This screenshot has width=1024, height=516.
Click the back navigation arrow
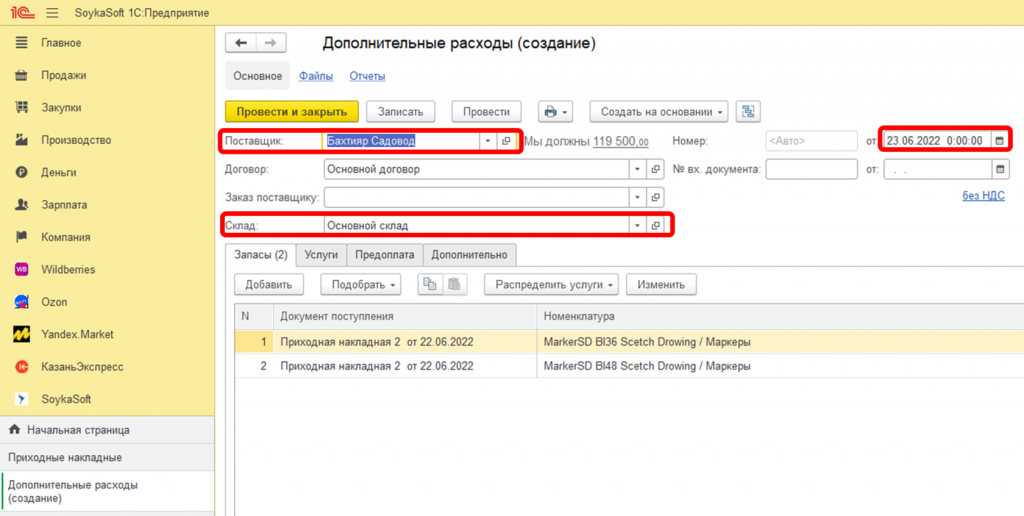pos(241,43)
